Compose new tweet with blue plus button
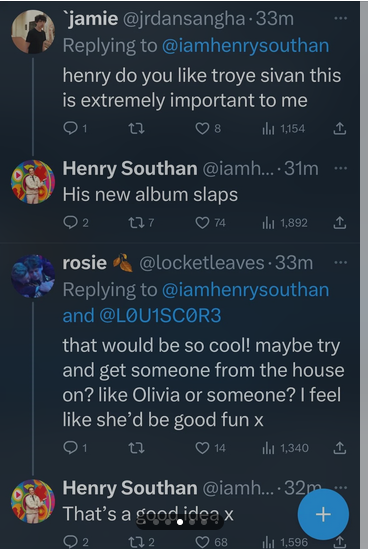This screenshot has height=549, width=368. pyautogui.click(x=323, y=514)
